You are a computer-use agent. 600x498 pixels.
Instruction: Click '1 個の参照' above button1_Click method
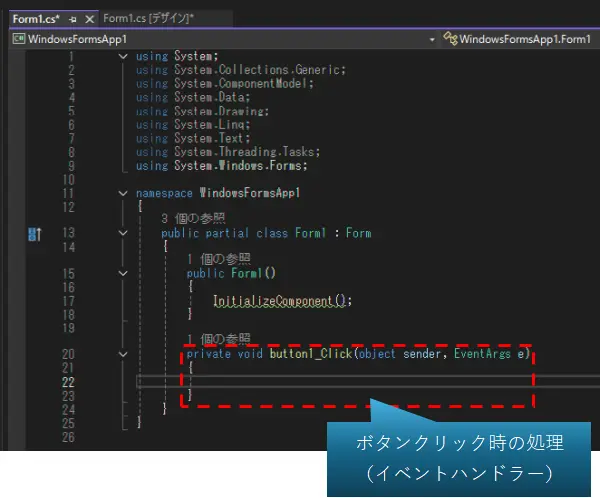click(x=218, y=340)
